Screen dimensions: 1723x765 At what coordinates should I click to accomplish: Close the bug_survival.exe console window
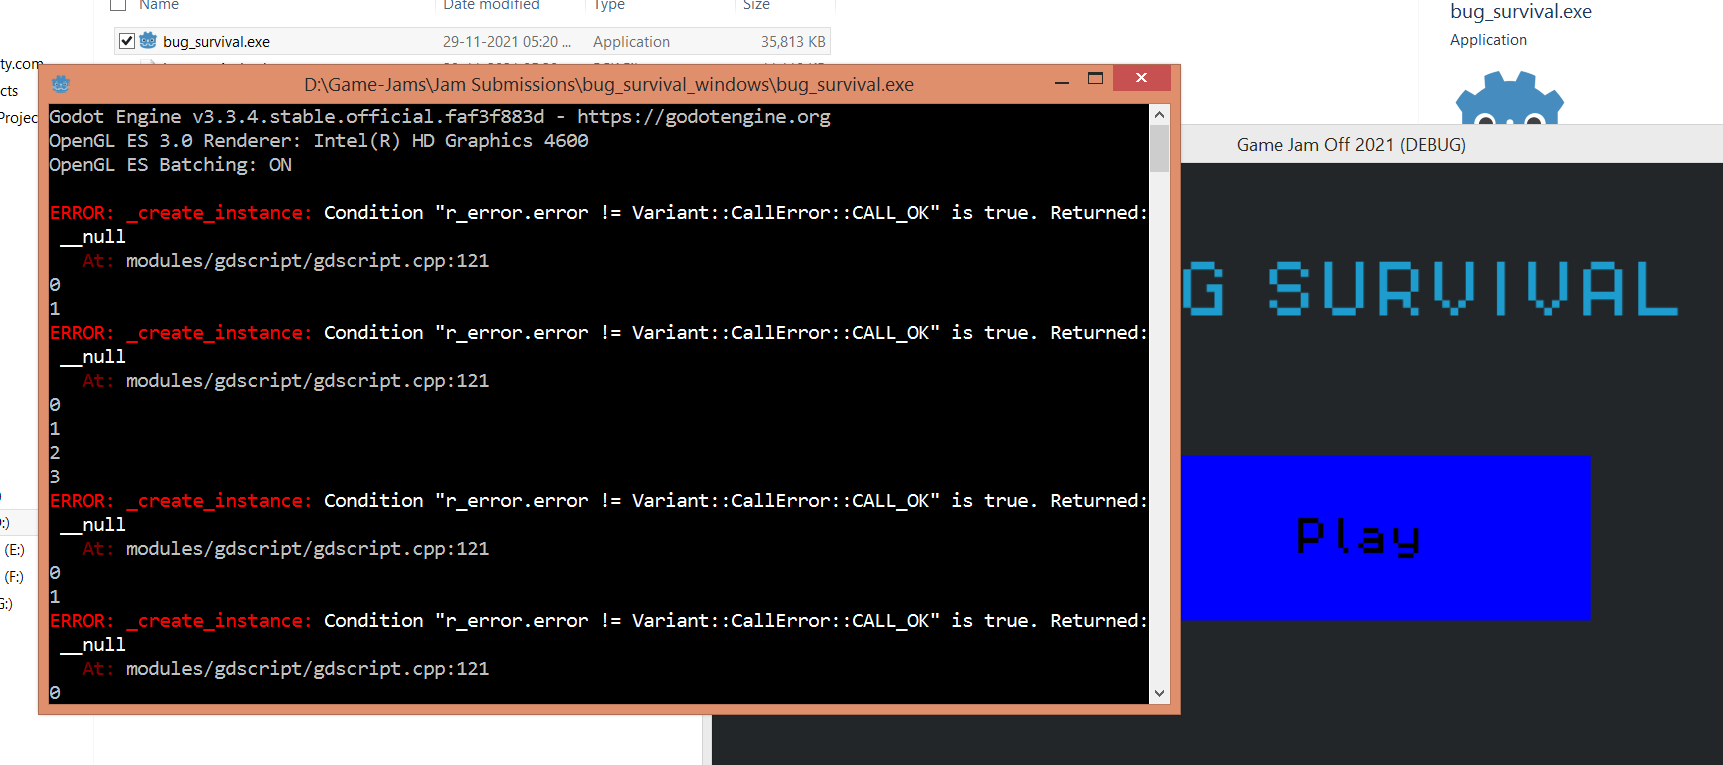[x=1141, y=78]
